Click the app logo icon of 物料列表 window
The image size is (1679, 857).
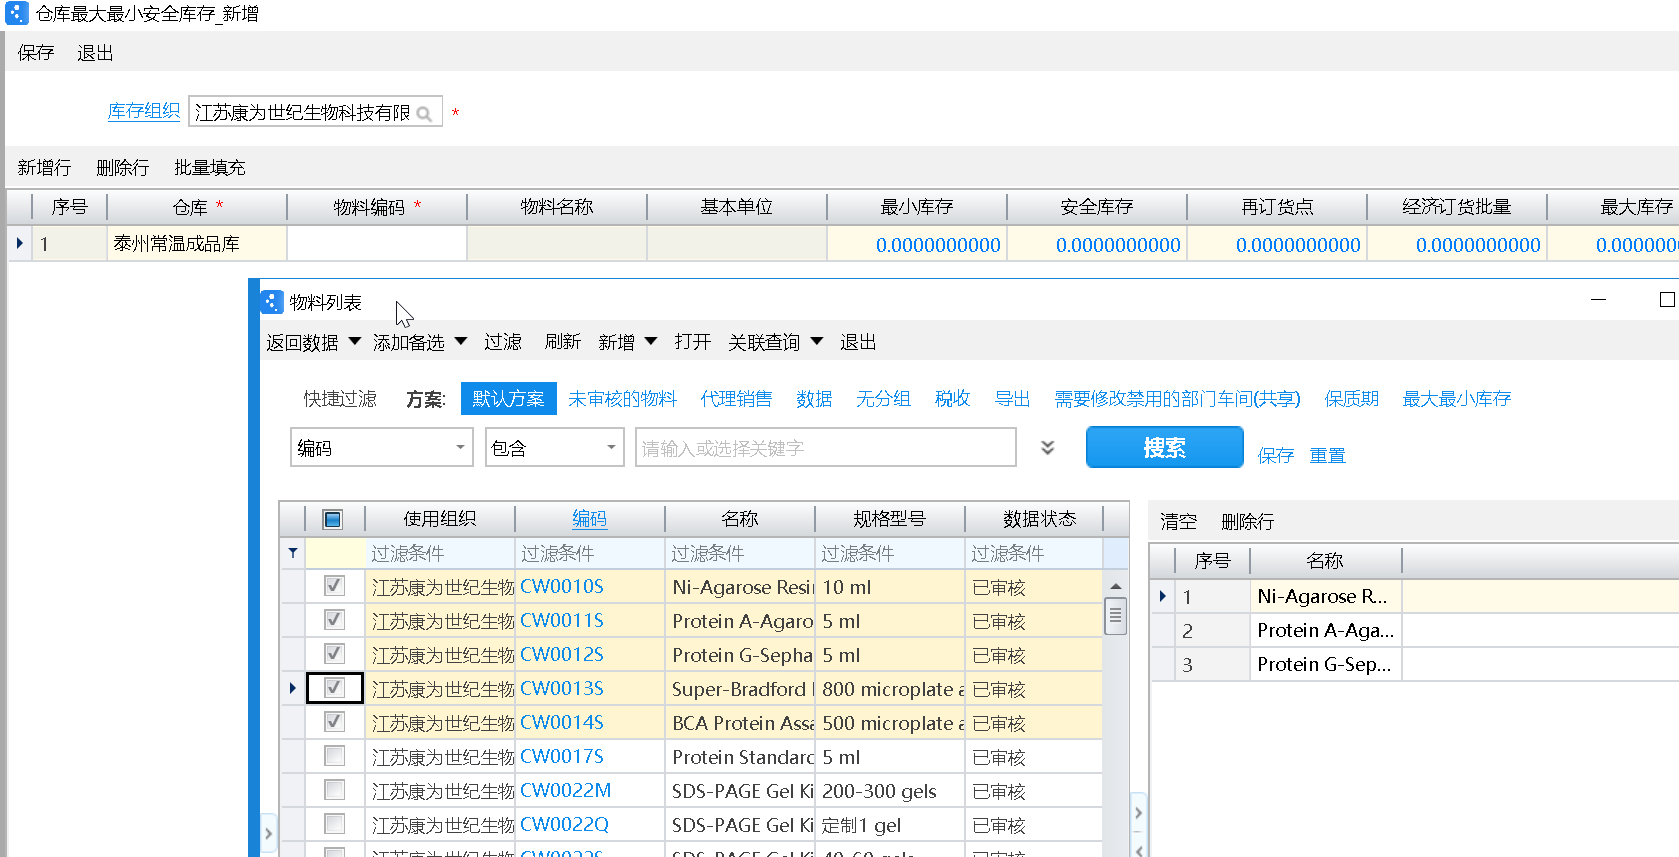272,302
